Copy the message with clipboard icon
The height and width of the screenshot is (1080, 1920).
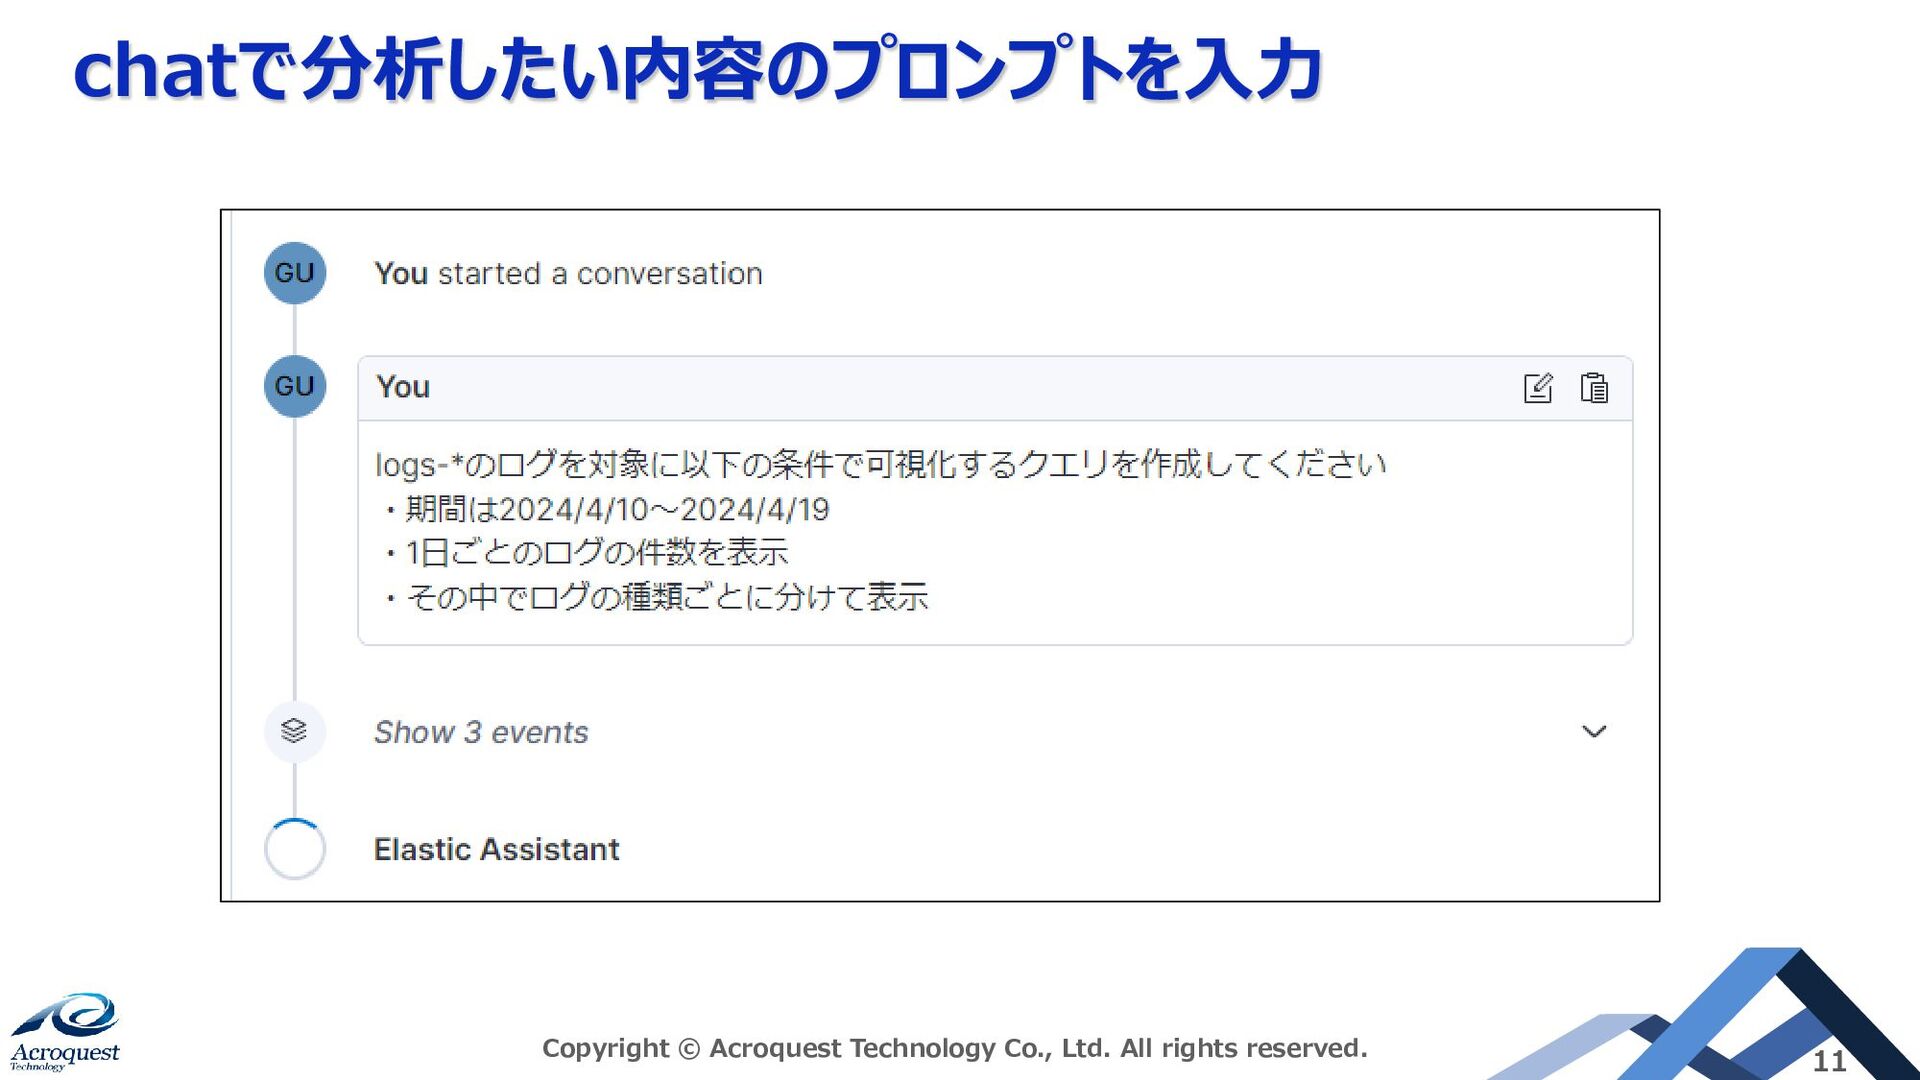point(1594,388)
